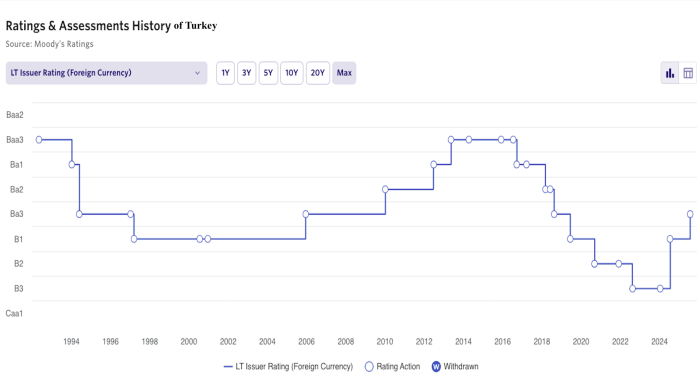Click the first B3 marker after 2022
700x392 pixels.
coord(632,289)
